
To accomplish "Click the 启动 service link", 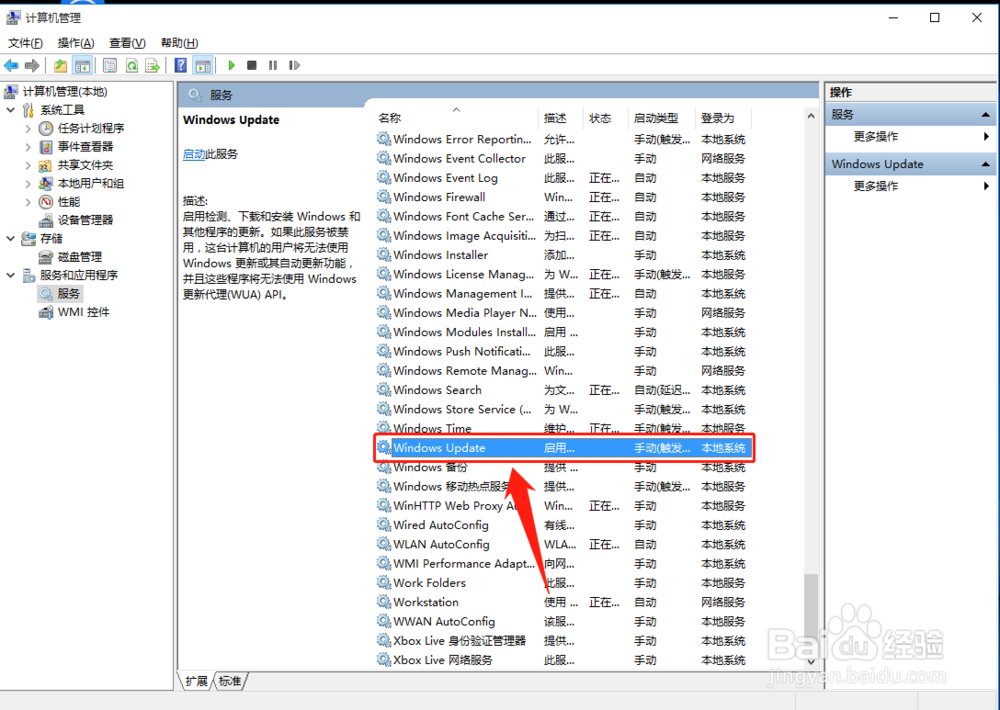I will coord(194,154).
